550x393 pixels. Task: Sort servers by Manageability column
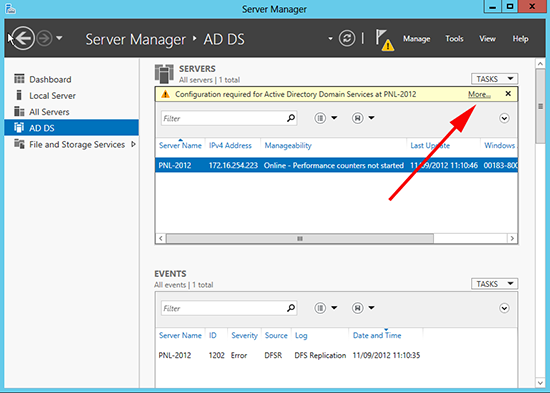coord(288,145)
